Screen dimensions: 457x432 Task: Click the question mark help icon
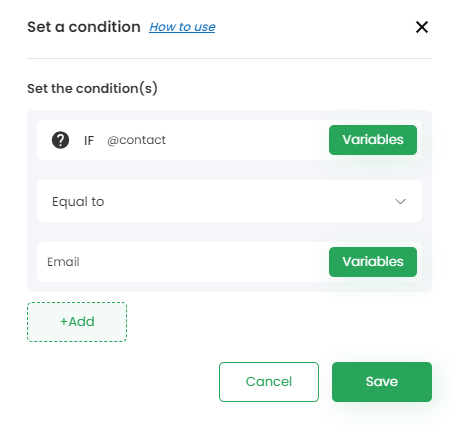click(x=60, y=140)
